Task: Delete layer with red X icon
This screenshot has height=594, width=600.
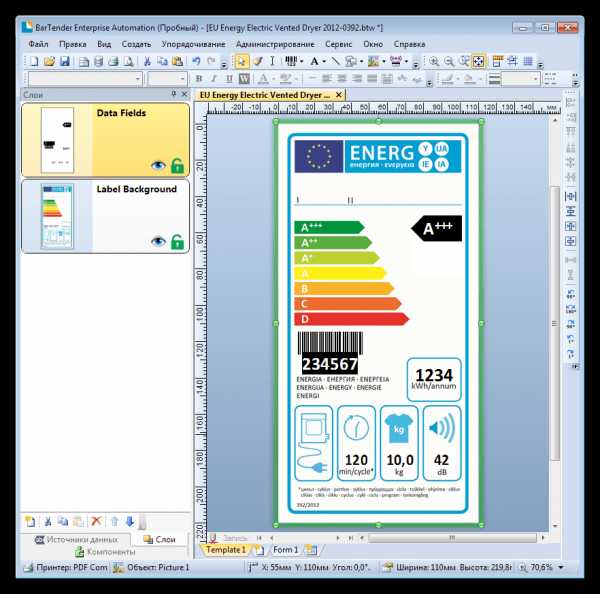Action: tap(96, 521)
